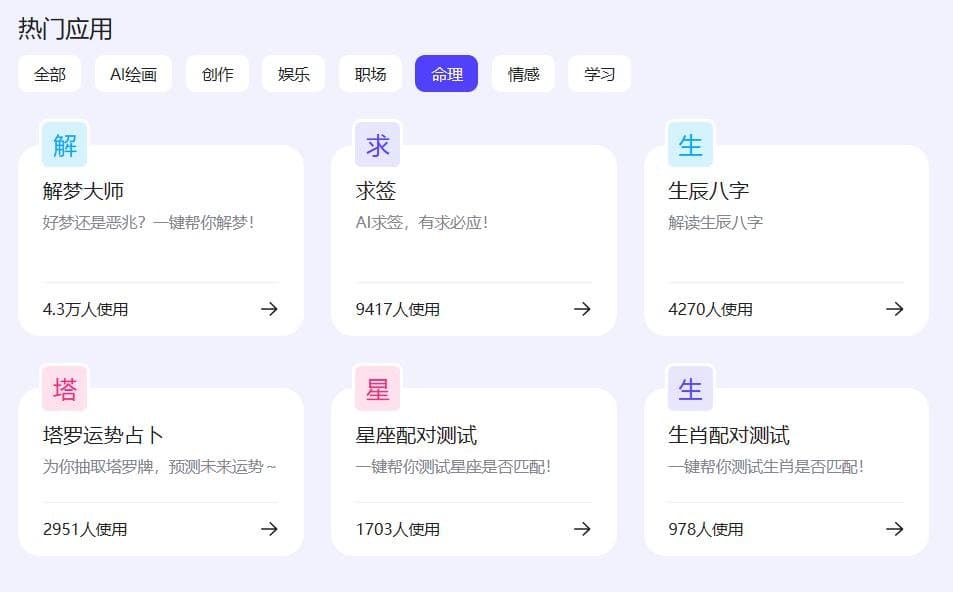Click the arrow on the 塔罗运势占卜 card

(269, 529)
